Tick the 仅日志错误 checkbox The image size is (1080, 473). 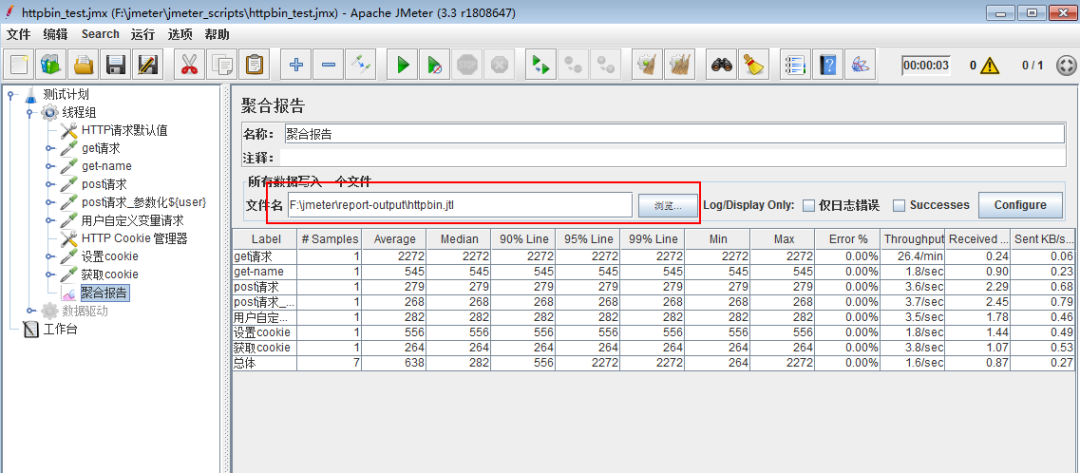coord(809,205)
